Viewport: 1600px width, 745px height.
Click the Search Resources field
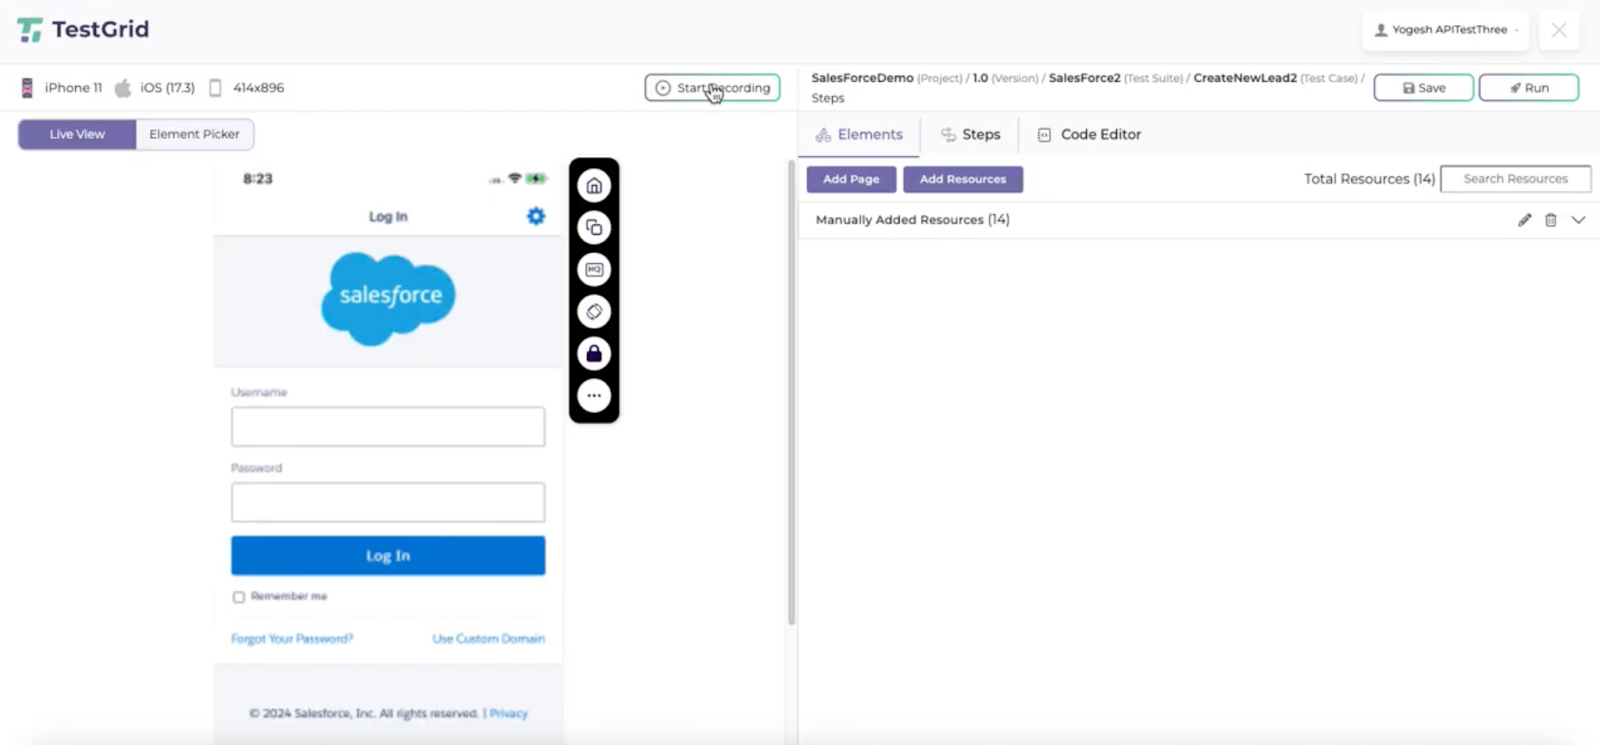click(1515, 179)
